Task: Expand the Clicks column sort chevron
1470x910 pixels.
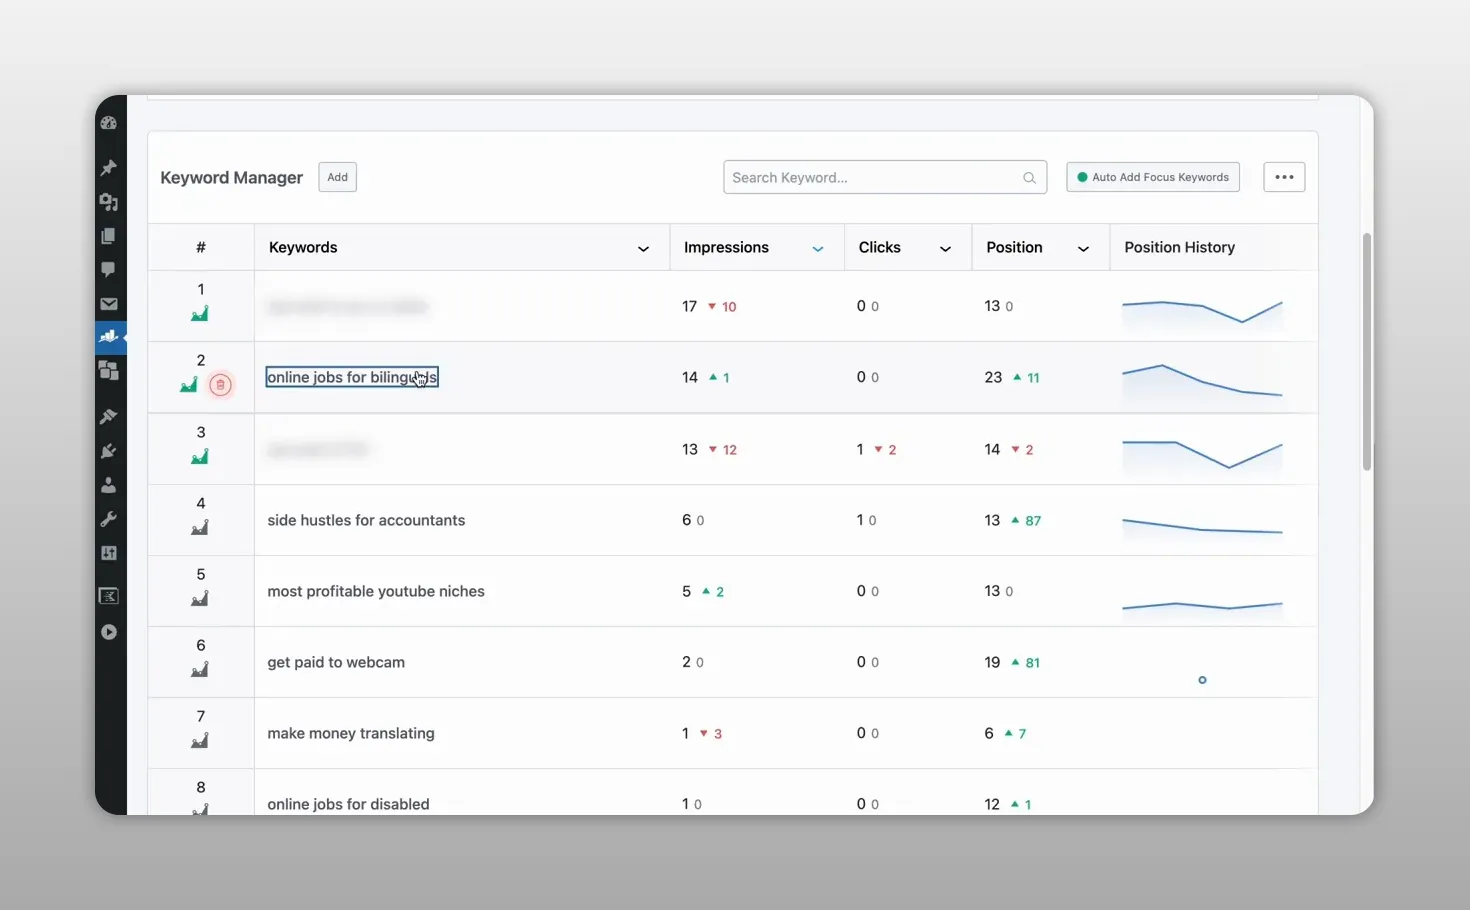Action: tap(945, 249)
